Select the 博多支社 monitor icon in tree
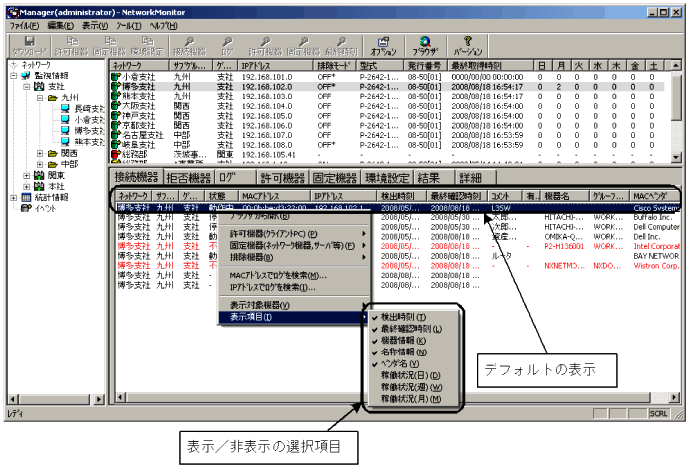This screenshot has height=467, width=688. (65, 130)
